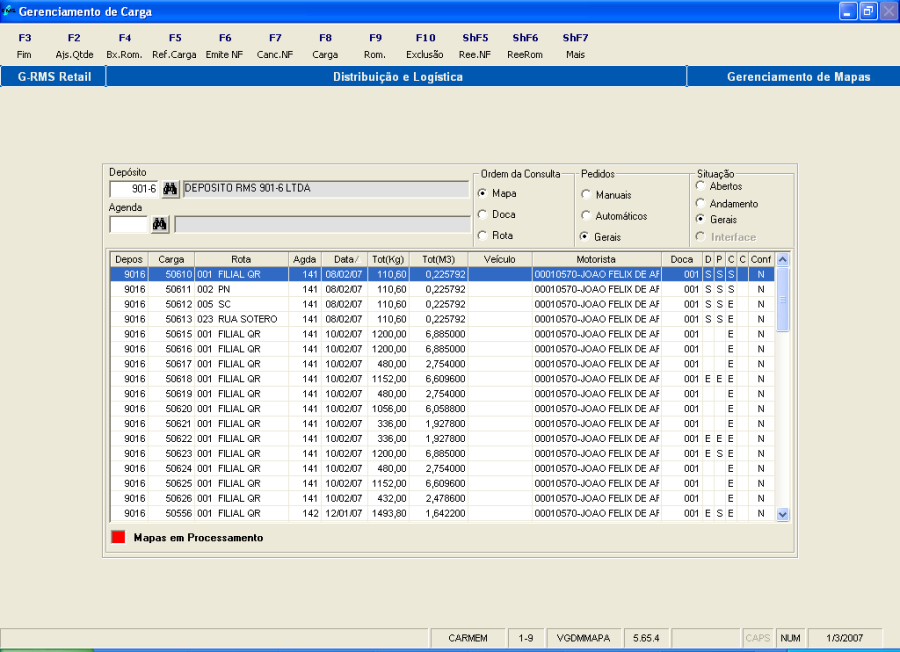Select the Doca query order radio
Viewport: 900px width, 652px height.
tap(482, 214)
